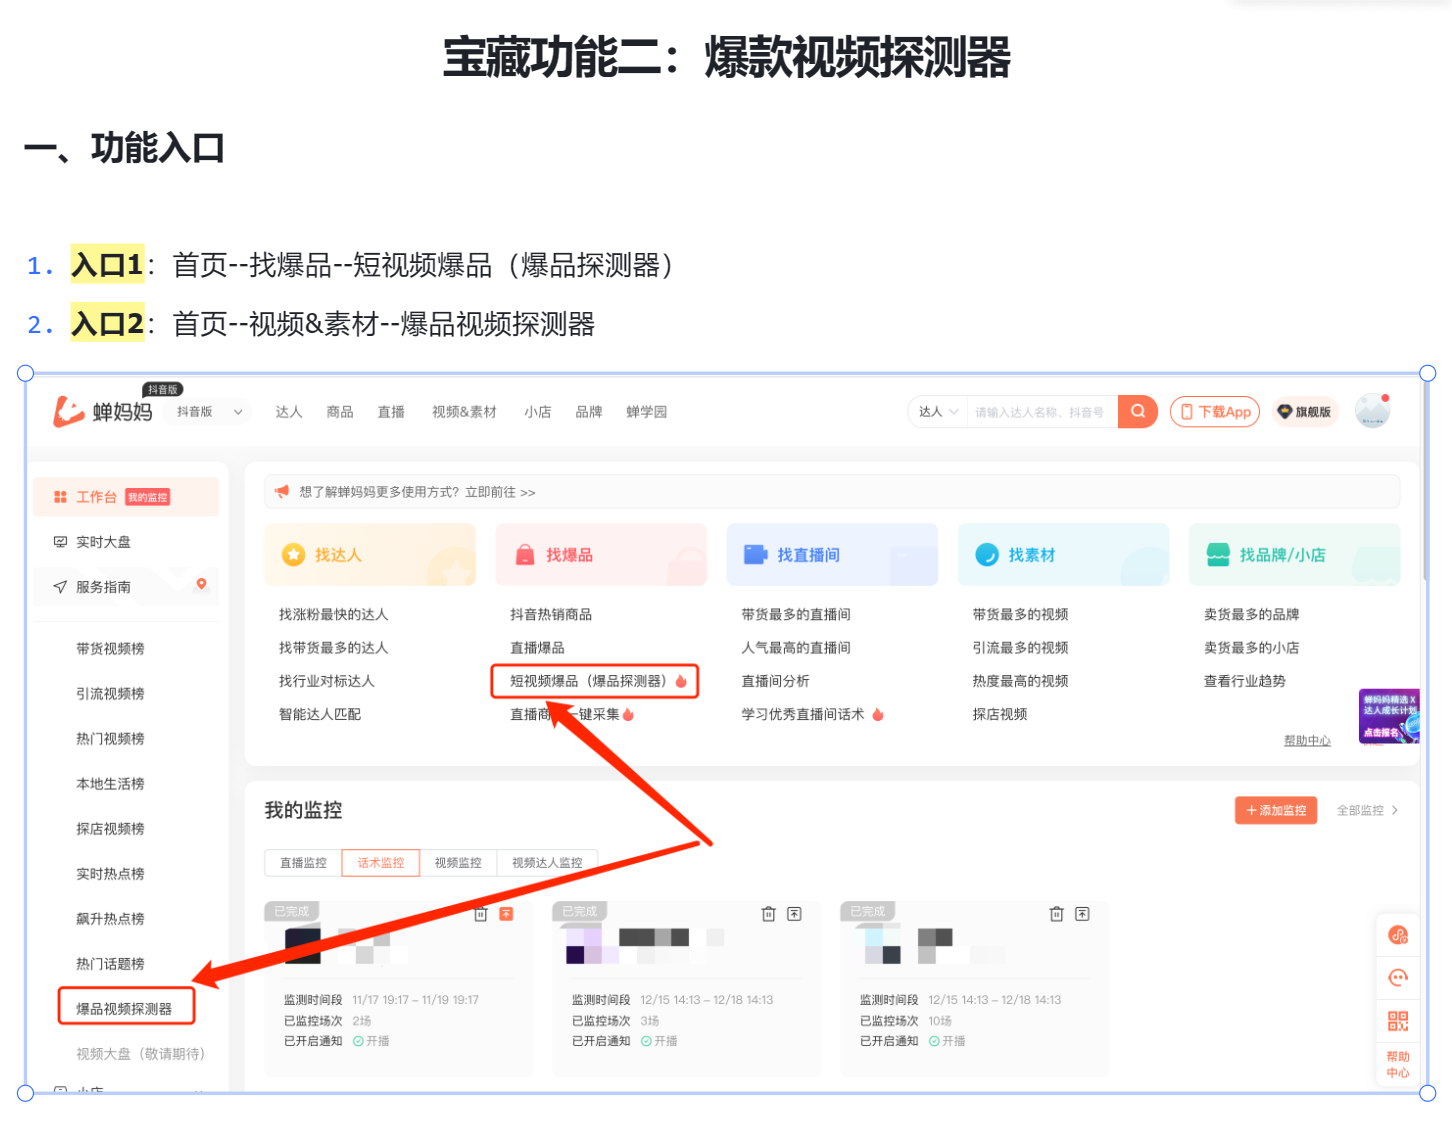Select 热门话题榜 in the sidebar
Image resolution: width=1452 pixels, height=1131 pixels.
pyautogui.click(x=110, y=964)
